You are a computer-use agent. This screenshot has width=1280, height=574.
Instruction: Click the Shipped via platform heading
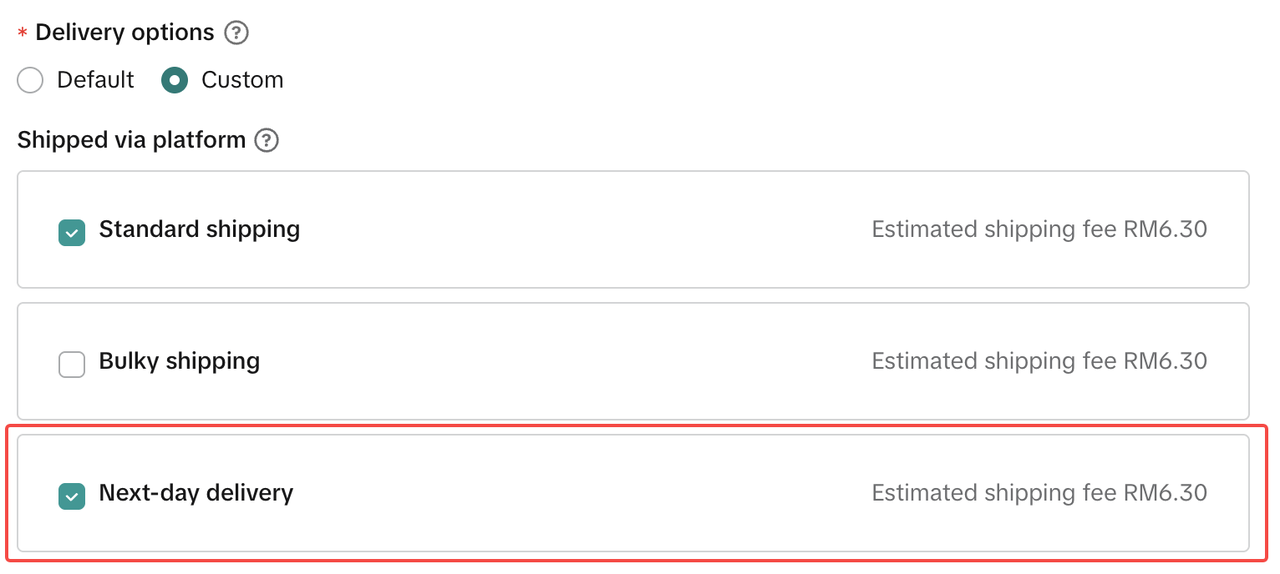[x=131, y=140]
